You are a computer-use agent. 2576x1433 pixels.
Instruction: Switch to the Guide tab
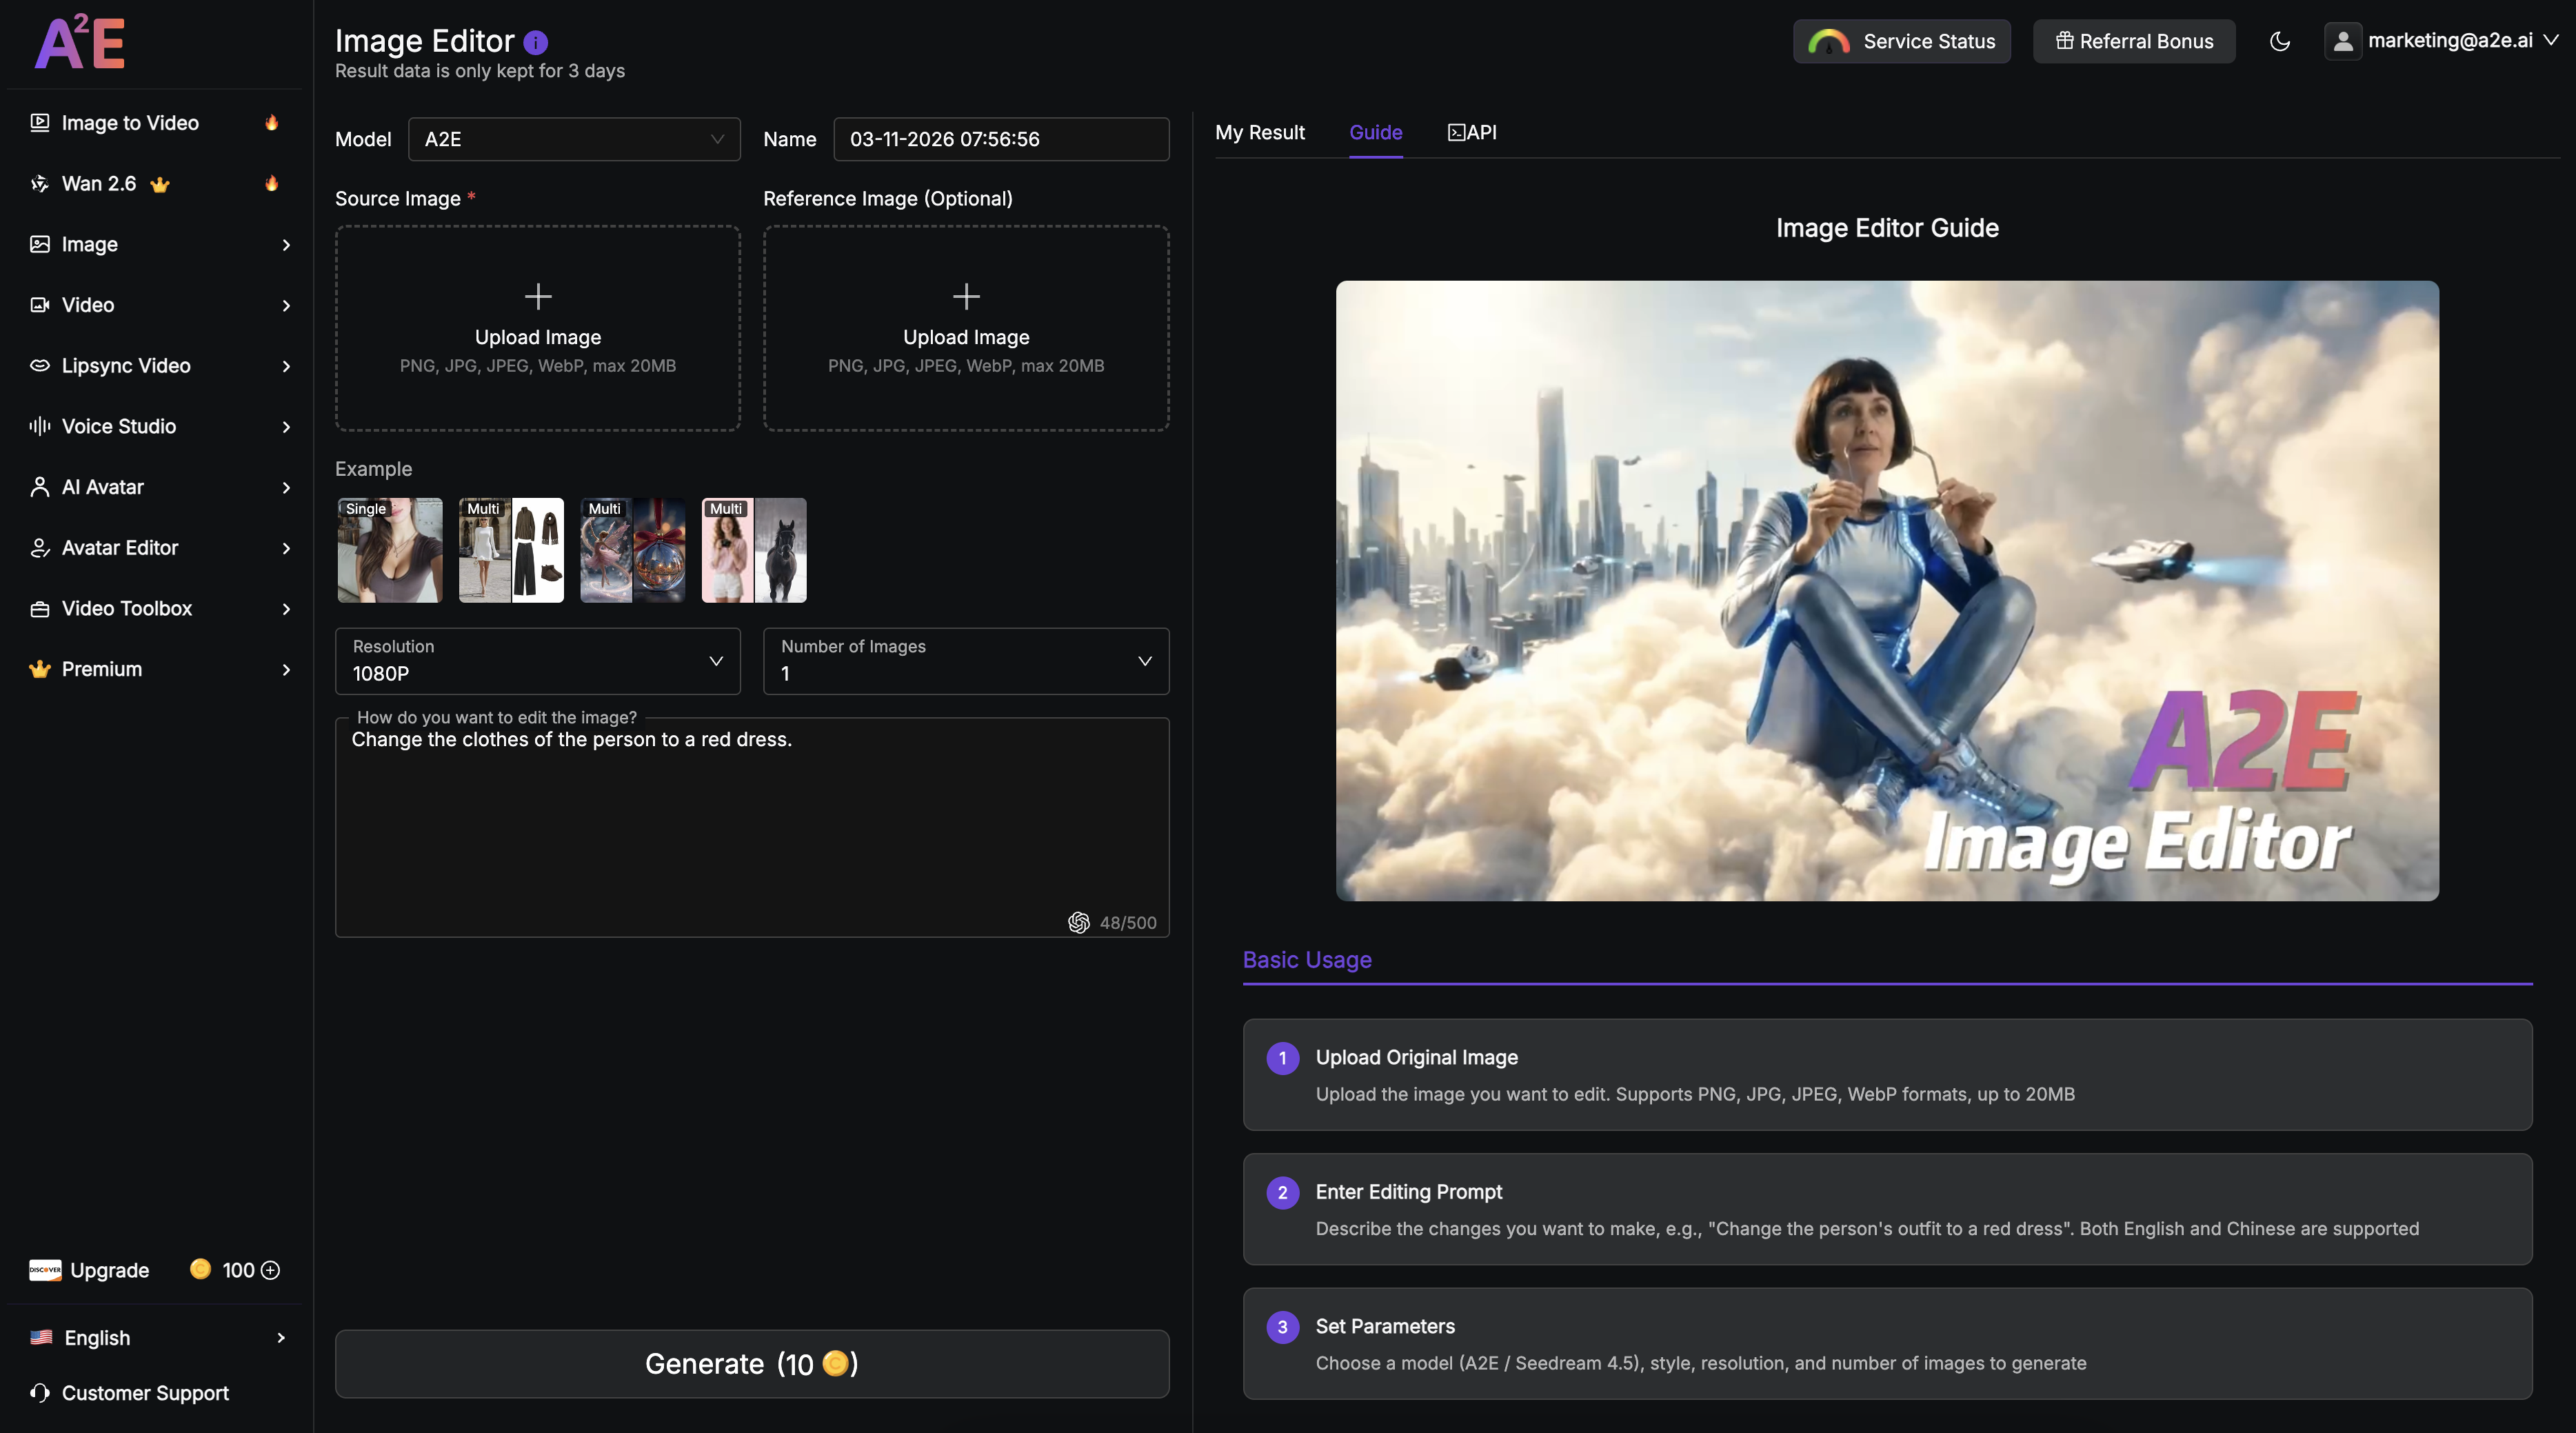(x=1375, y=132)
